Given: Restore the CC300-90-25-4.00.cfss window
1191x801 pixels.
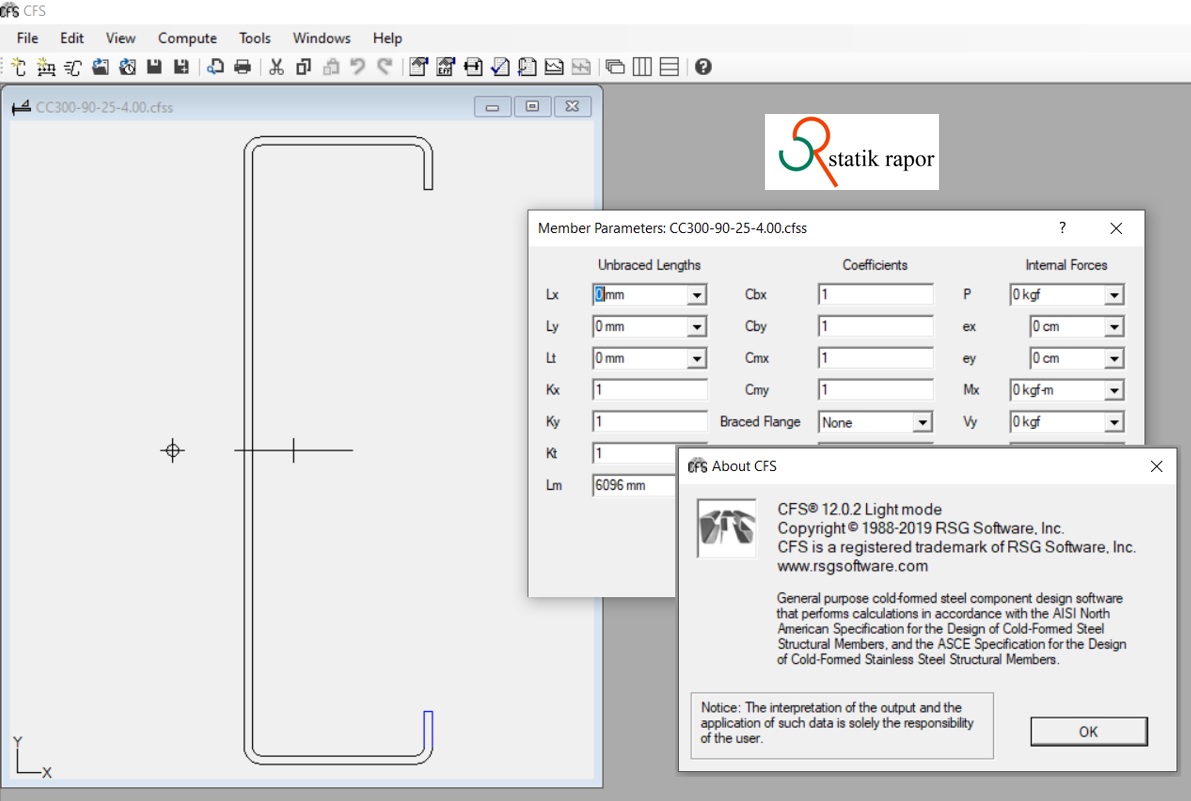Looking at the screenshot, I should point(532,106).
